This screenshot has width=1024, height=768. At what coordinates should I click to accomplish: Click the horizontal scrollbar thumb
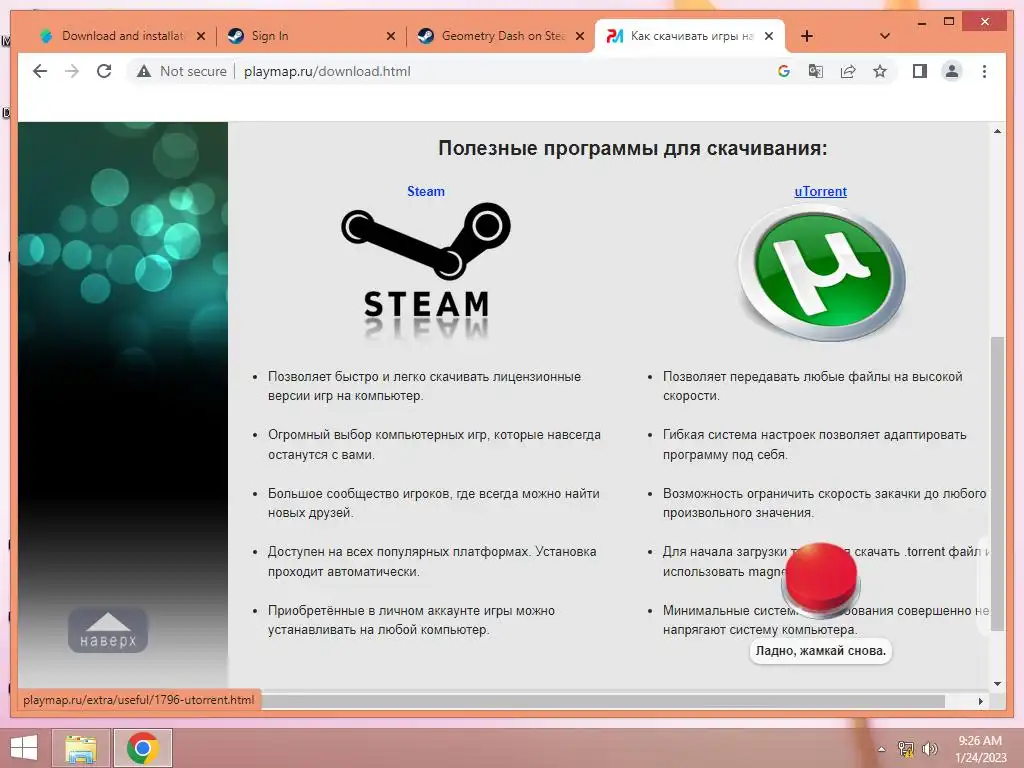pyautogui.click(x=601, y=701)
